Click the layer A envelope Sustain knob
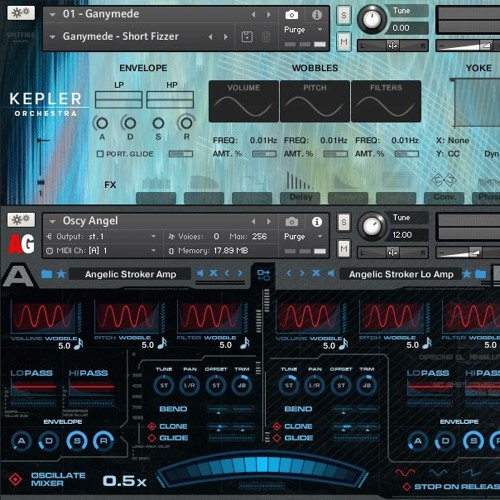 (77, 441)
